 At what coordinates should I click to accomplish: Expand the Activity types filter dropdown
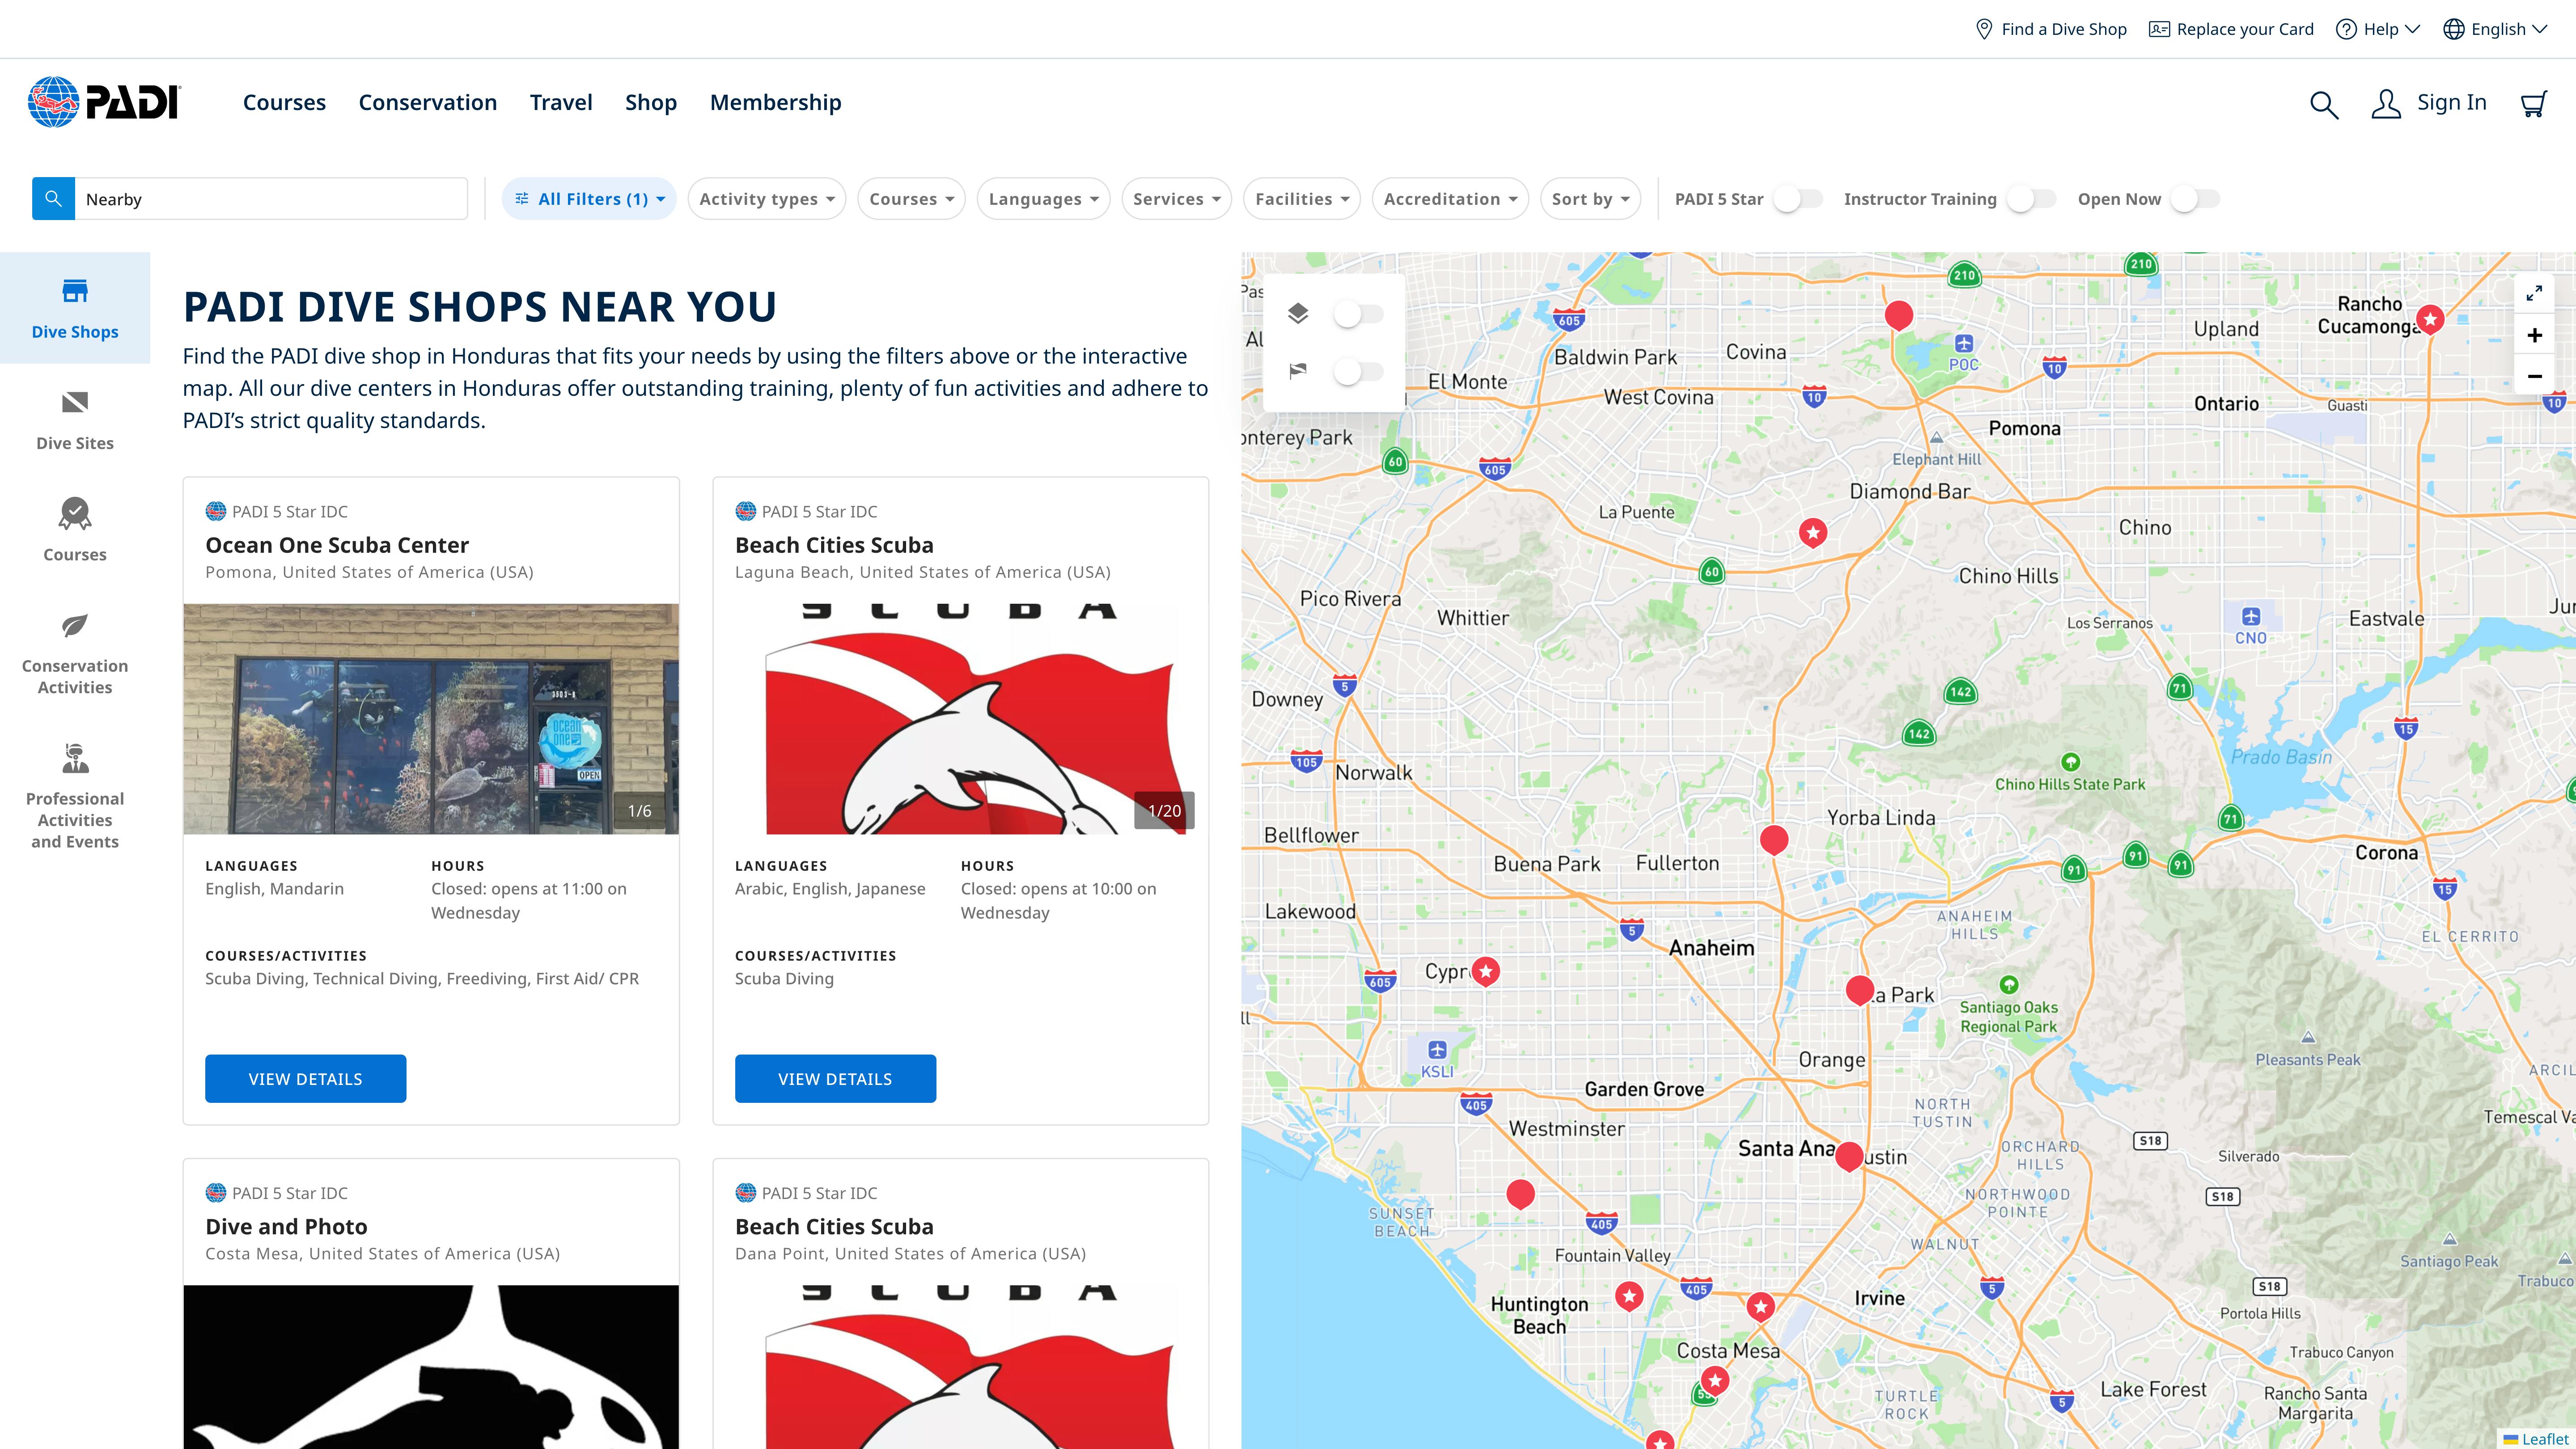(x=766, y=199)
